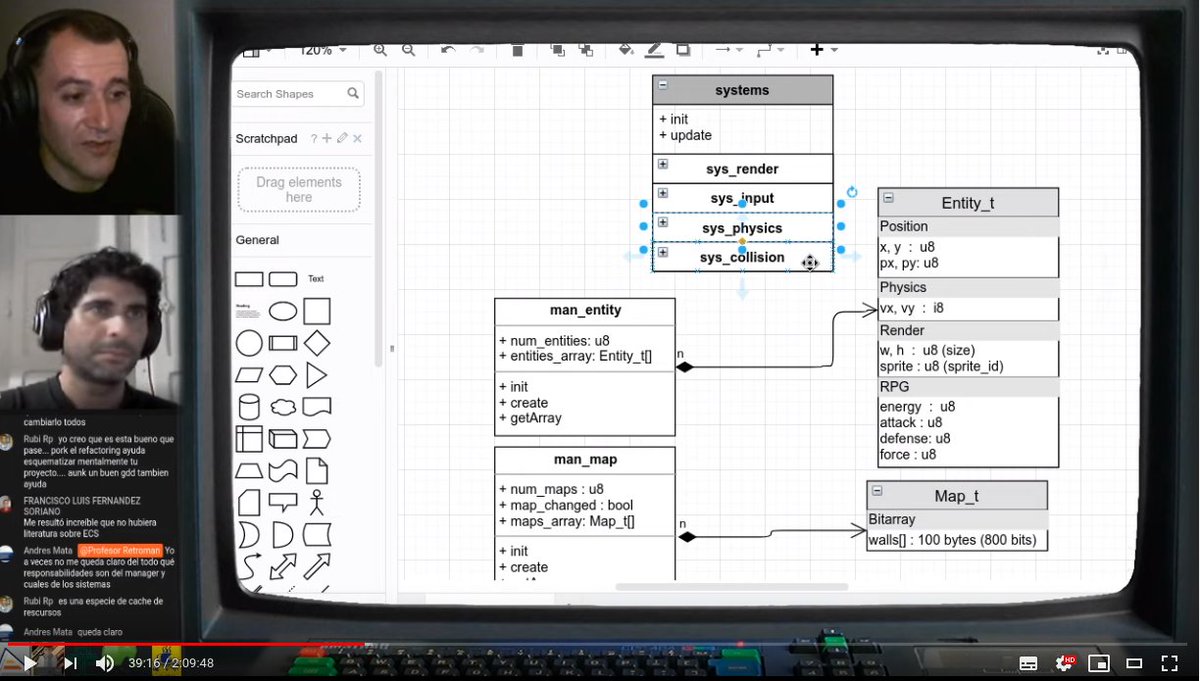Image resolution: width=1200 pixels, height=681 pixels.
Task: Click the Search Shapes field
Action: coord(299,94)
